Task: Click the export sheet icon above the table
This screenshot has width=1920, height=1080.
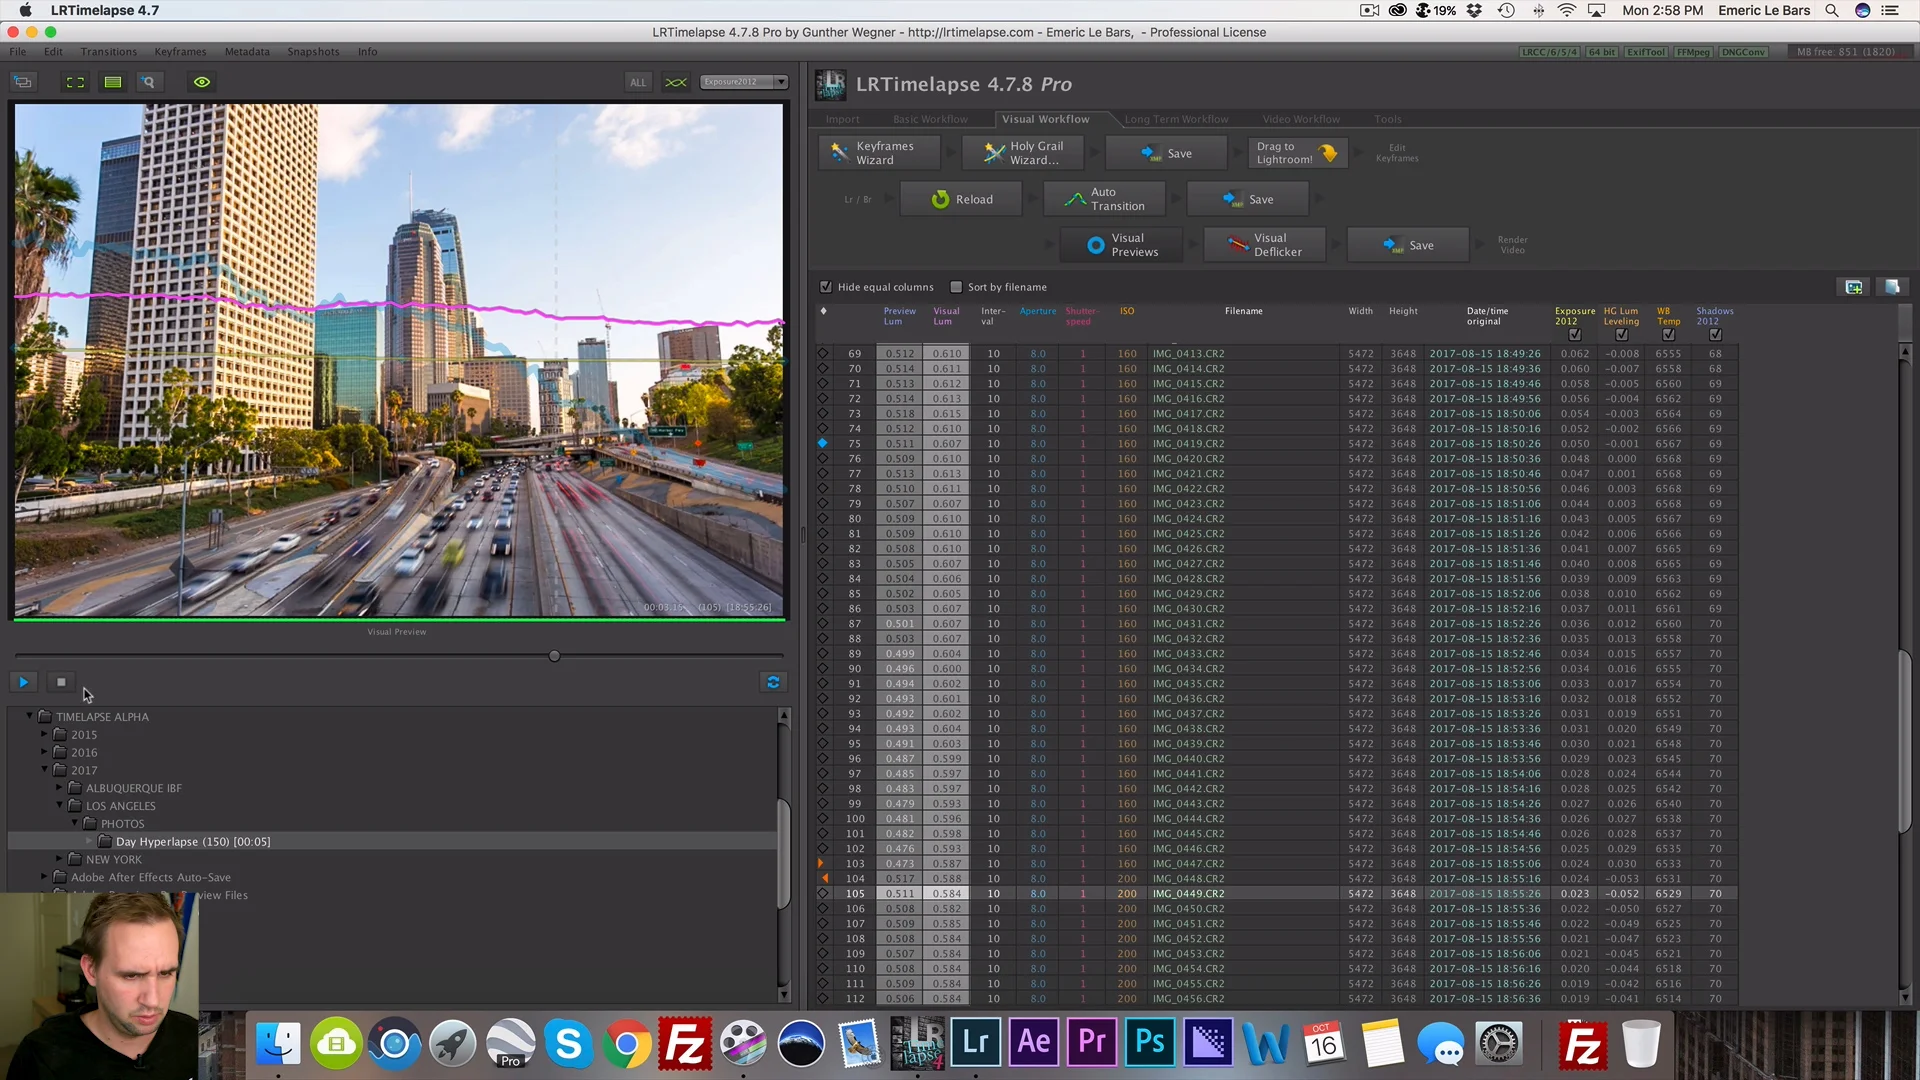Action: point(1892,287)
